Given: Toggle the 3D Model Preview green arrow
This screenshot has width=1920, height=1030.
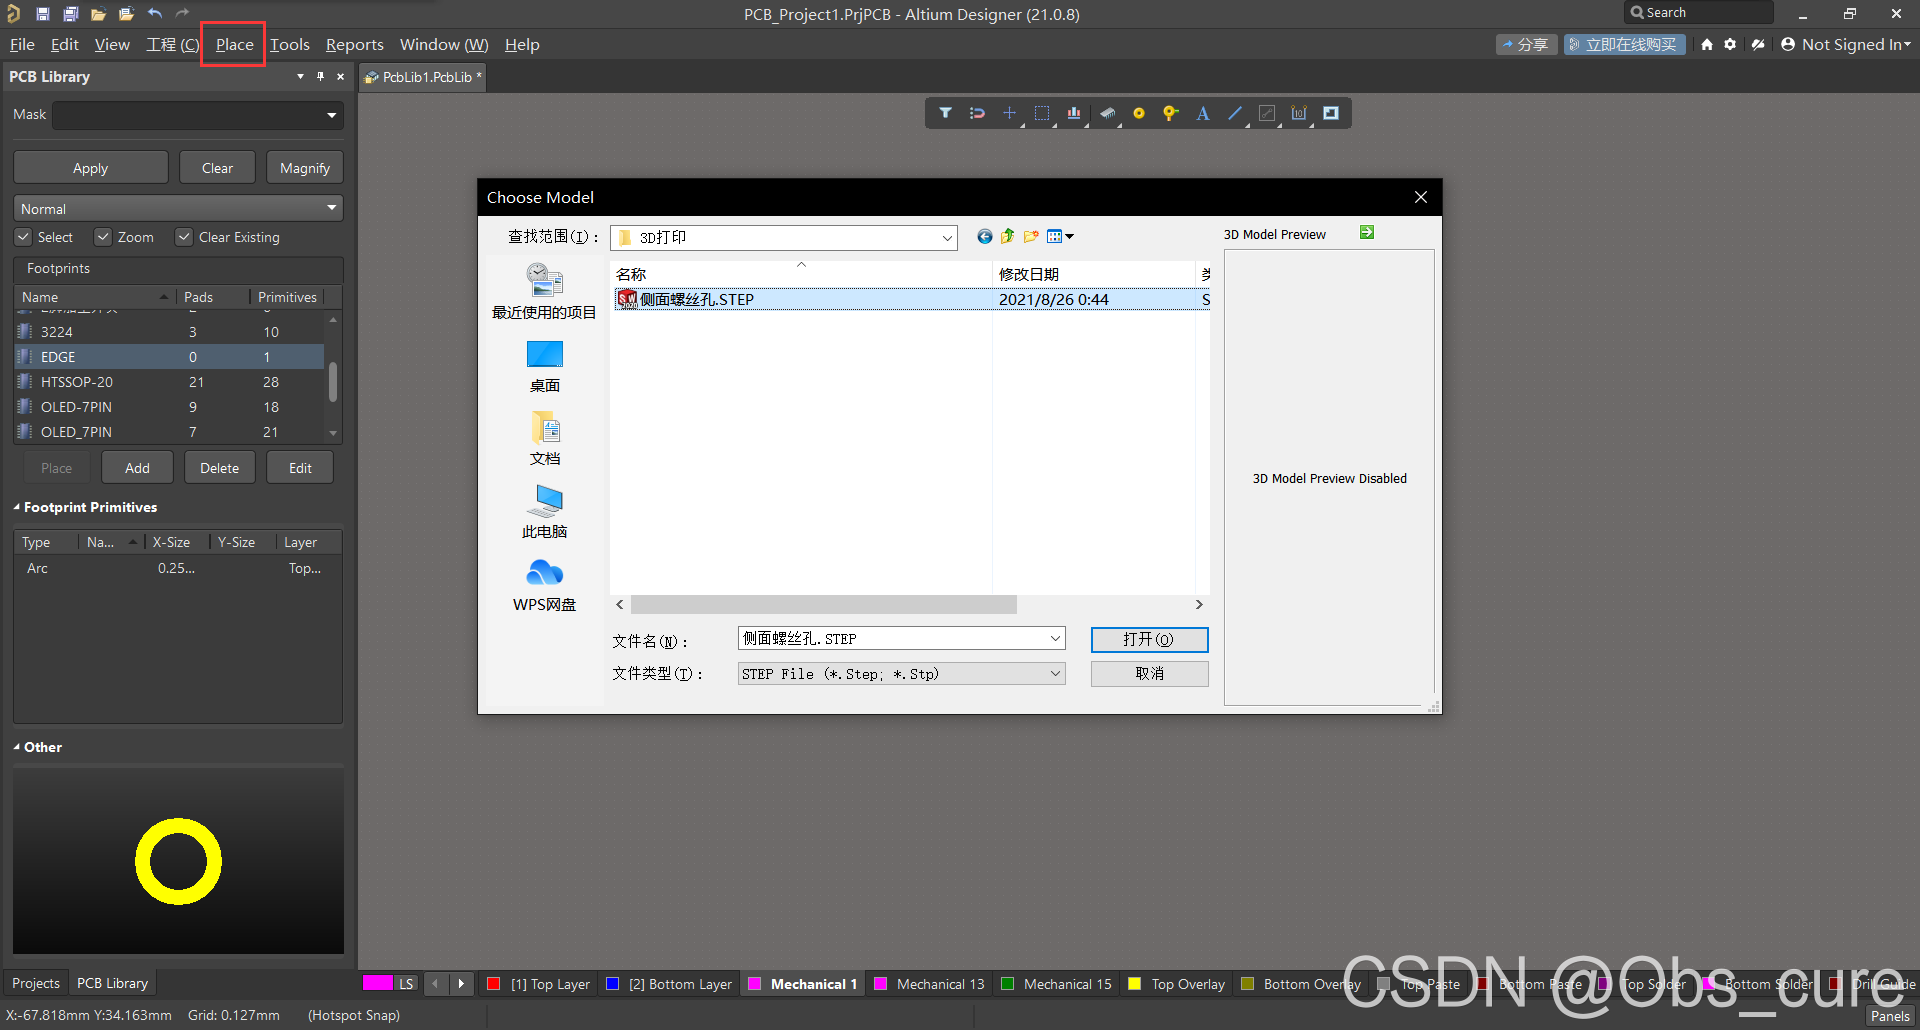Looking at the screenshot, I should click(1367, 233).
